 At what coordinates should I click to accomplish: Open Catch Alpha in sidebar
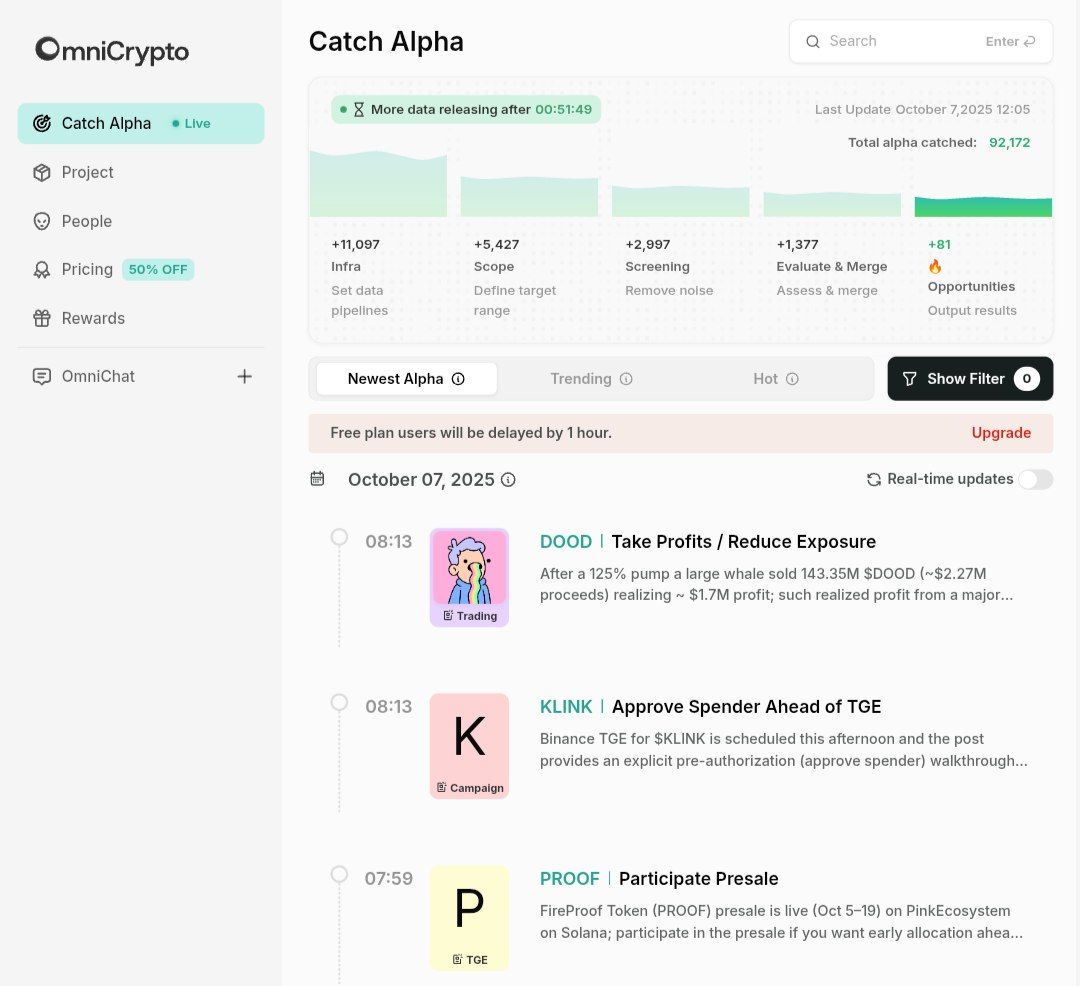[x=141, y=123]
